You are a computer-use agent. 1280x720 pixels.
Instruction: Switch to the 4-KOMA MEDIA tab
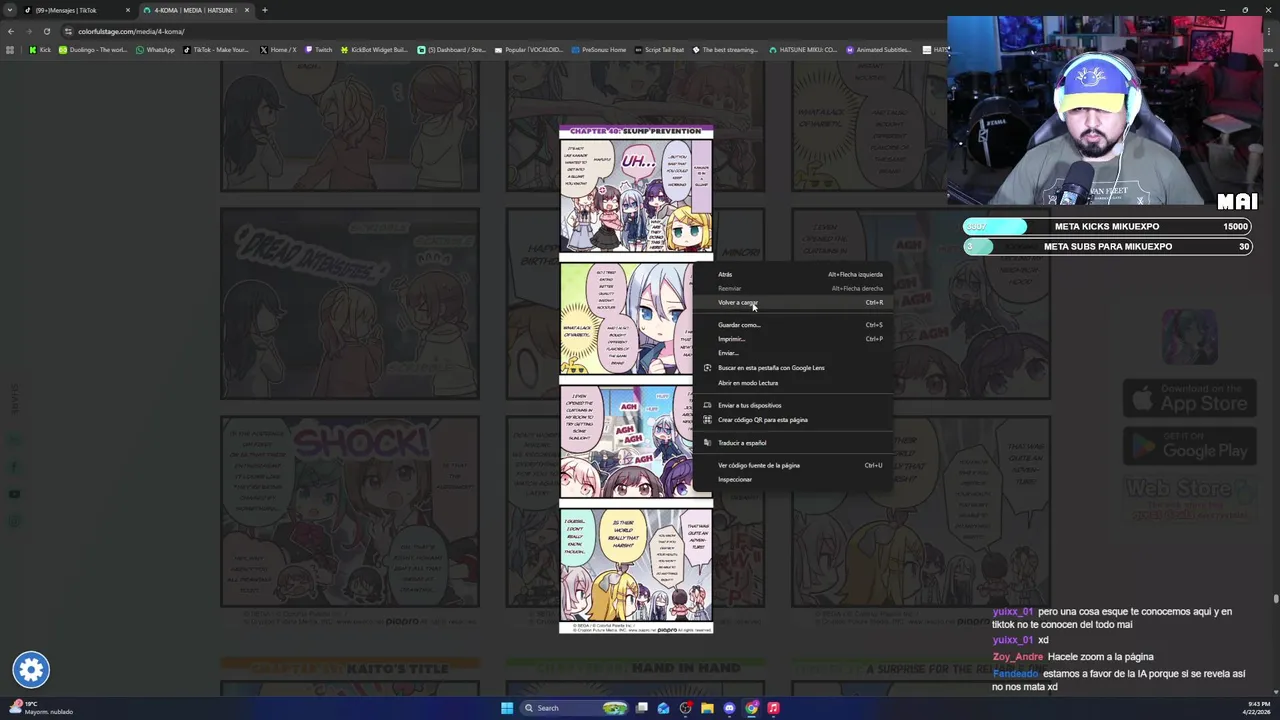195,10
